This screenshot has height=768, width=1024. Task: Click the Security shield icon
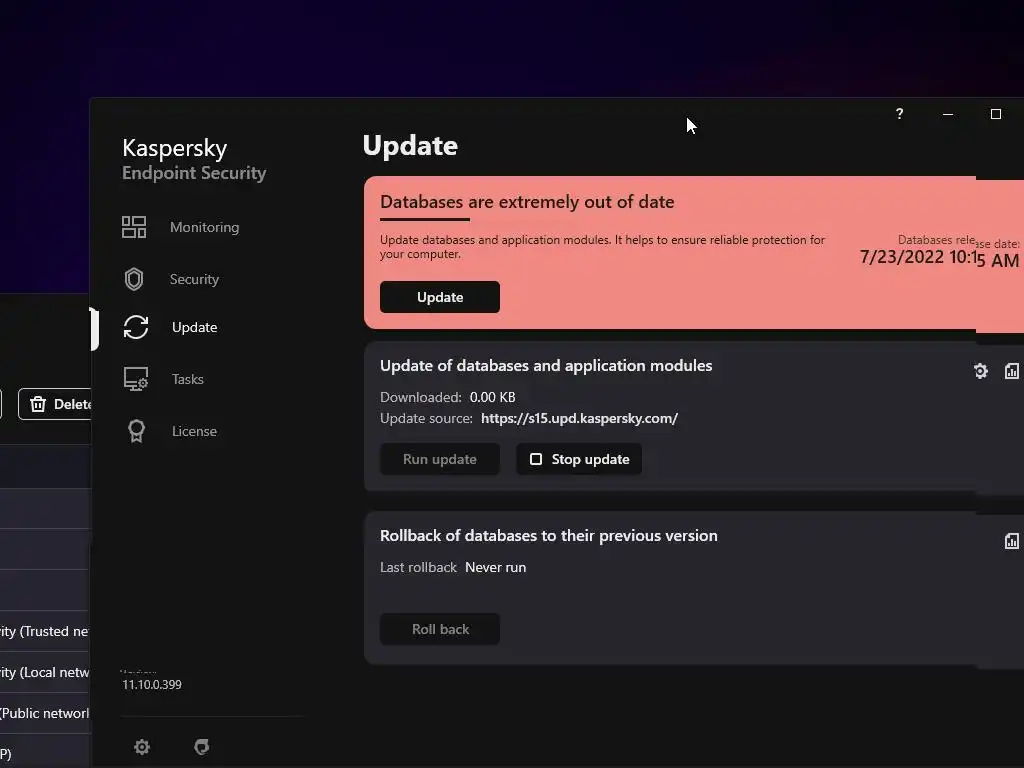pyautogui.click(x=134, y=279)
